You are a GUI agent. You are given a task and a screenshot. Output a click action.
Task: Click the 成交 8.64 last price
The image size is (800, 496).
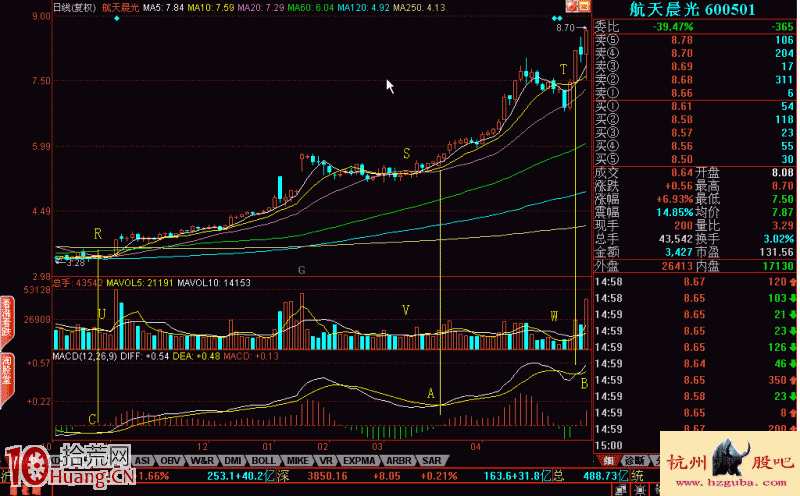coord(682,172)
